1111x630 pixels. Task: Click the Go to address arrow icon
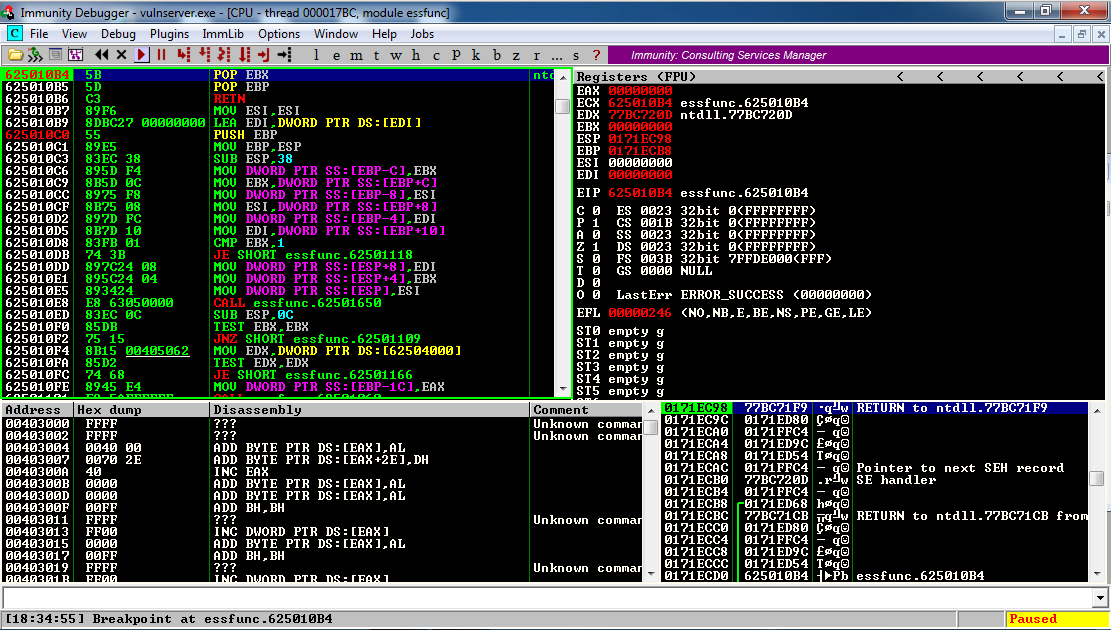click(284, 55)
